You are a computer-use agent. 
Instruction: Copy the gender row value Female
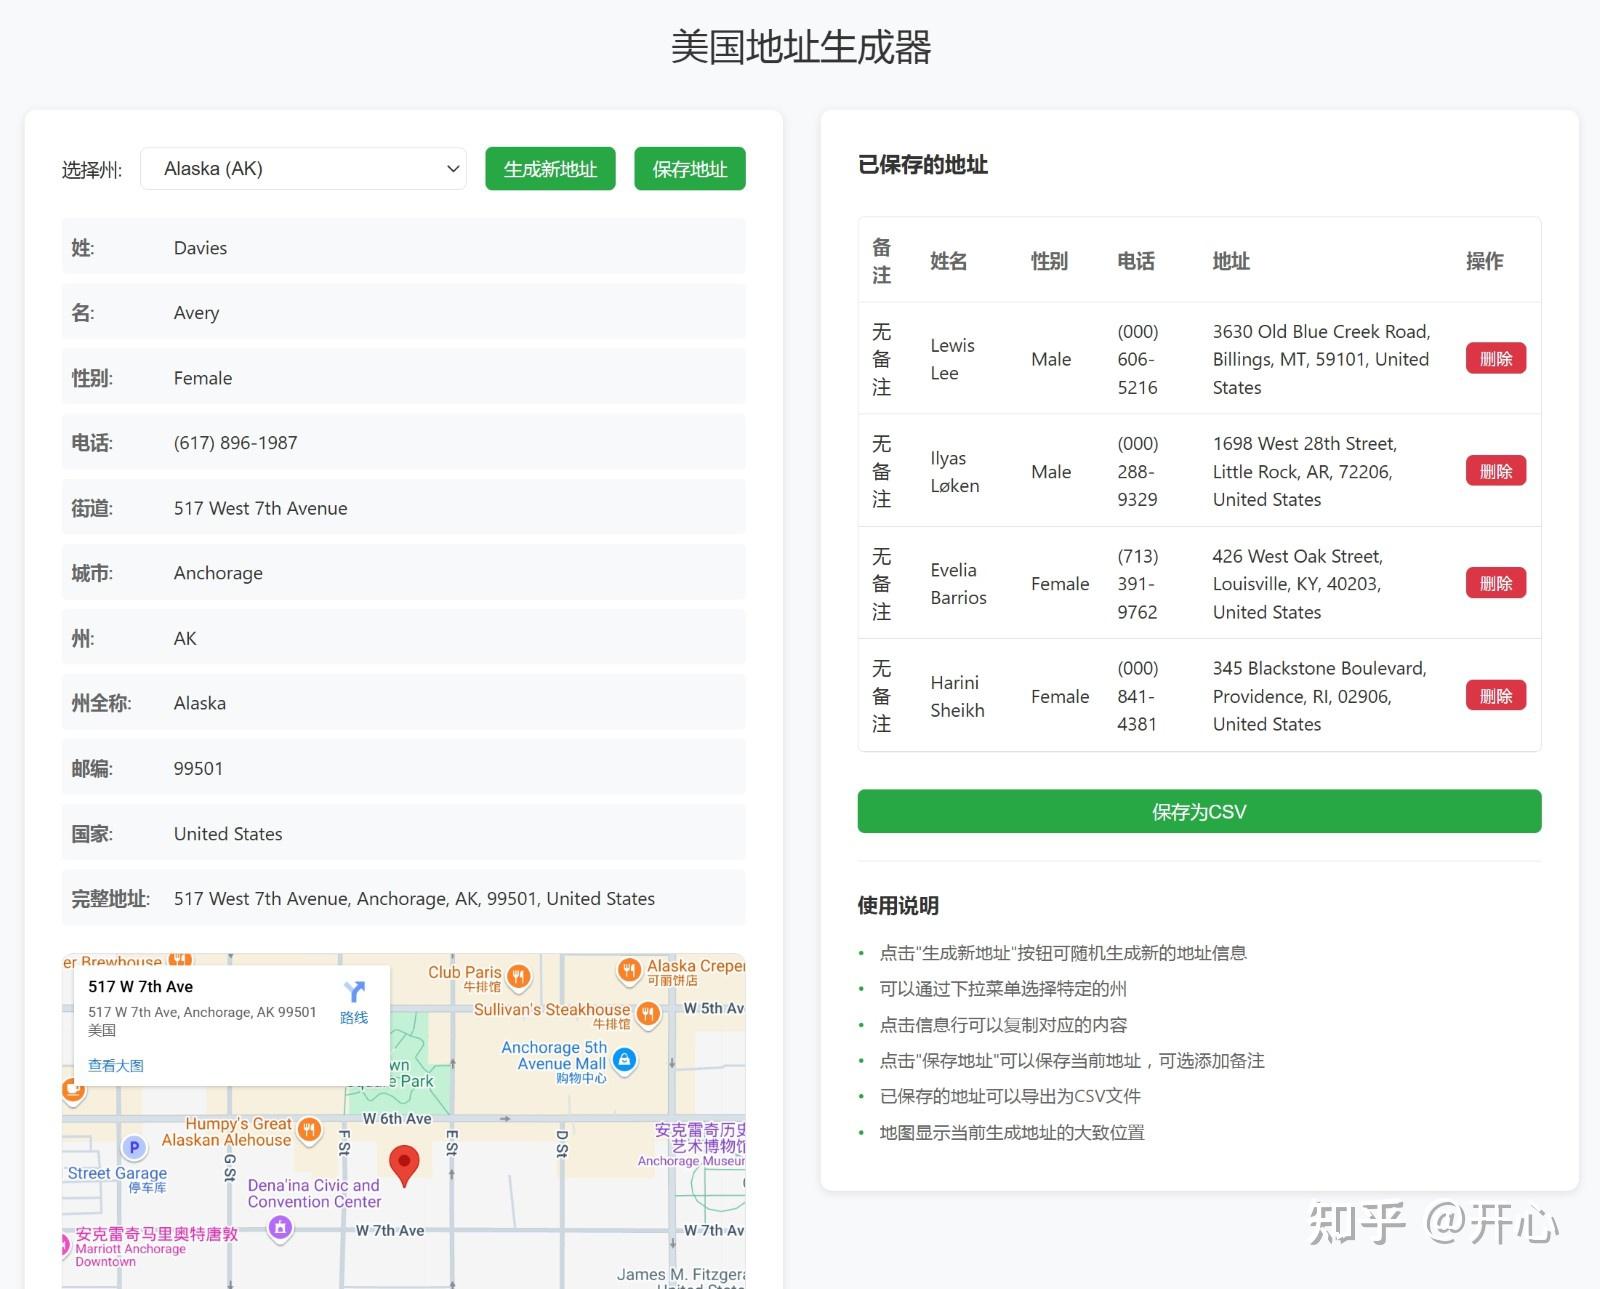(x=404, y=377)
